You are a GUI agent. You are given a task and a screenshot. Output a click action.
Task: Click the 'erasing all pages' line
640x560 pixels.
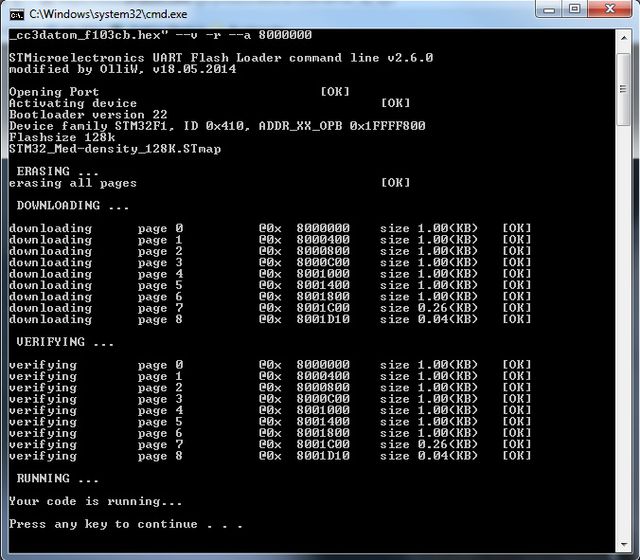[x=72, y=183]
